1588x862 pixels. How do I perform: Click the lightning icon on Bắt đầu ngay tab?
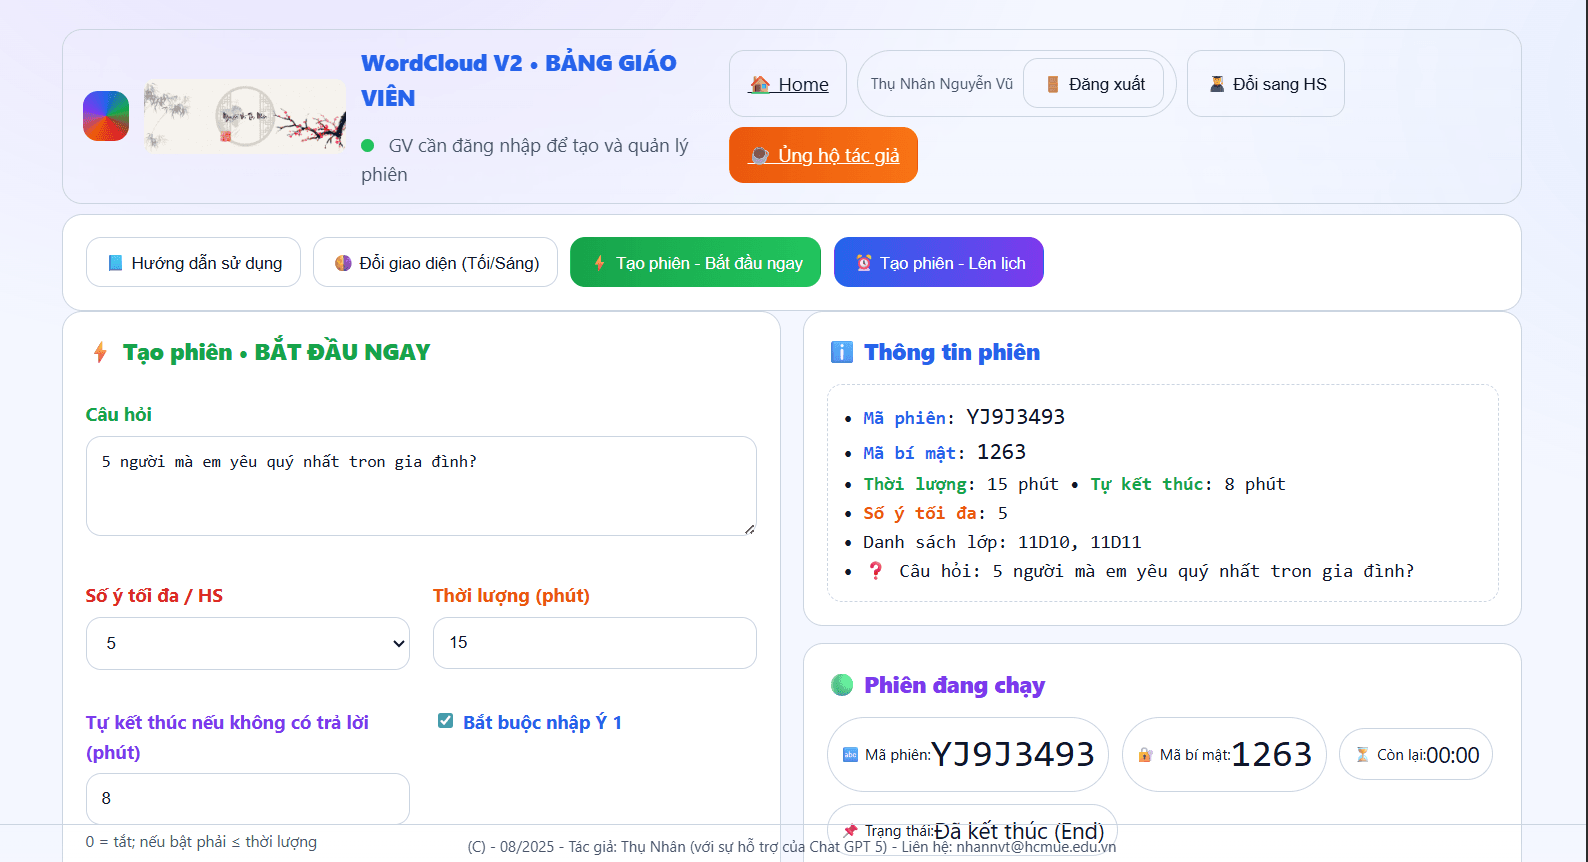(599, 263)
